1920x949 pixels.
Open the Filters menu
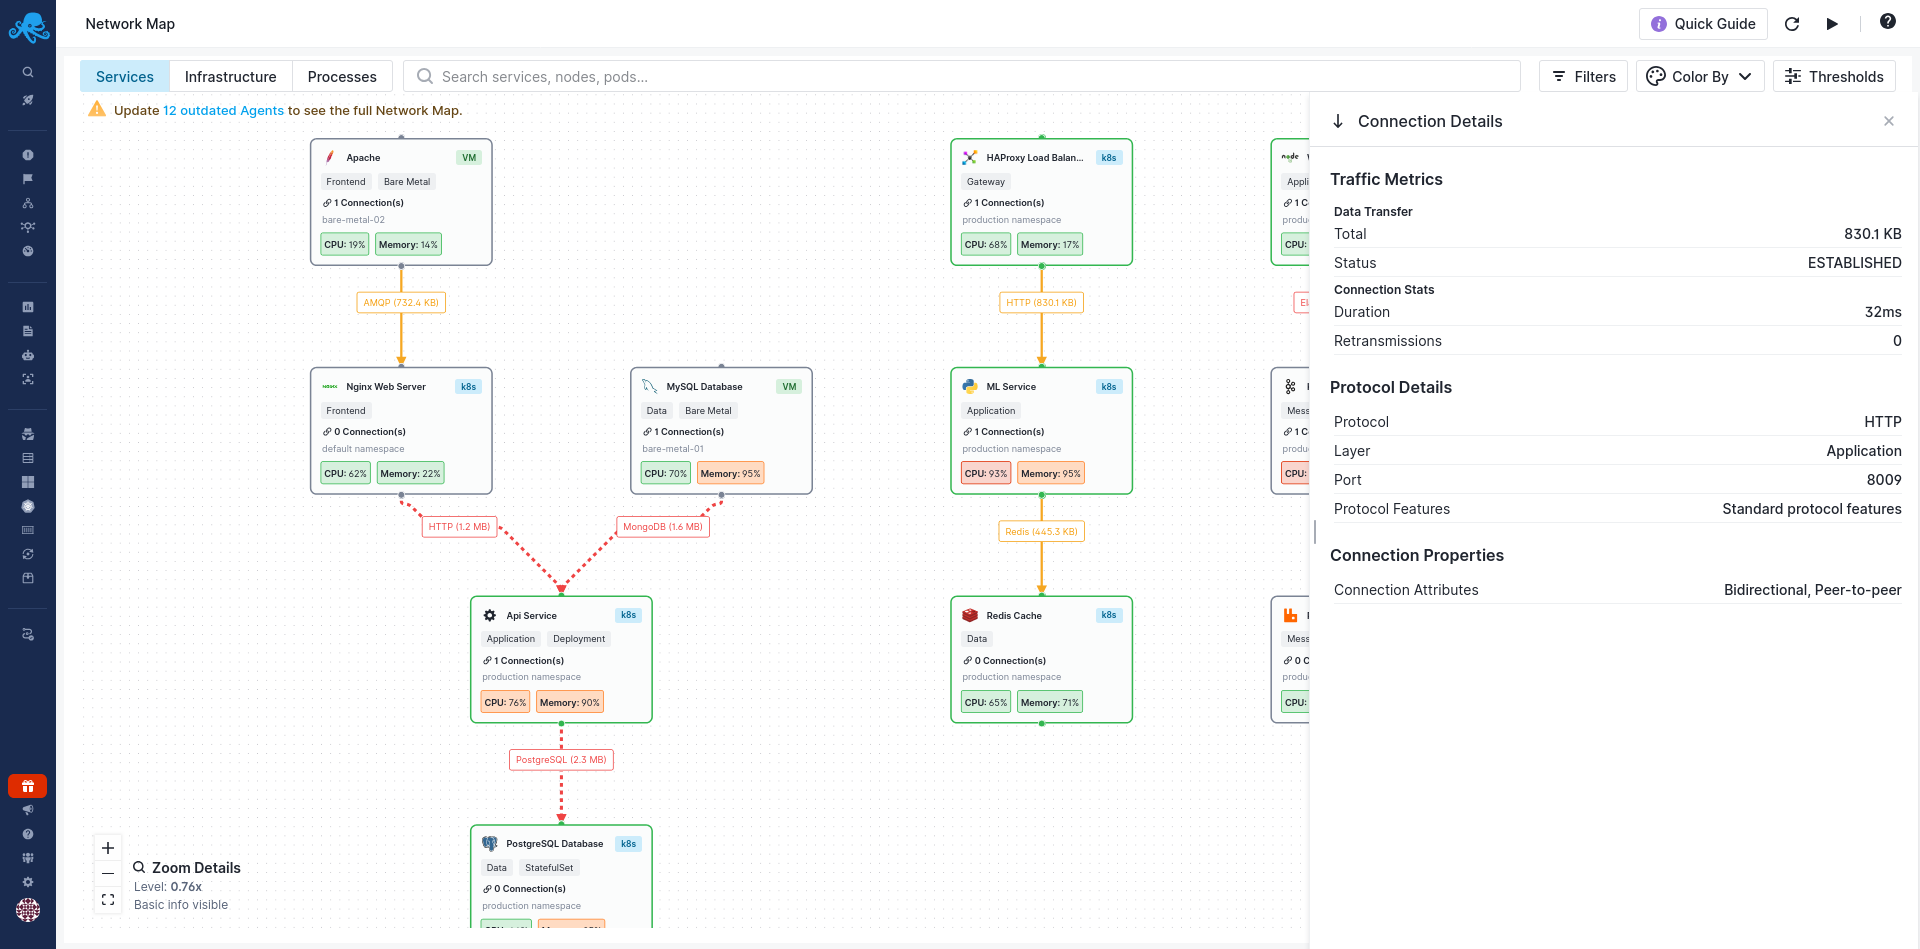coord(1584,77)
